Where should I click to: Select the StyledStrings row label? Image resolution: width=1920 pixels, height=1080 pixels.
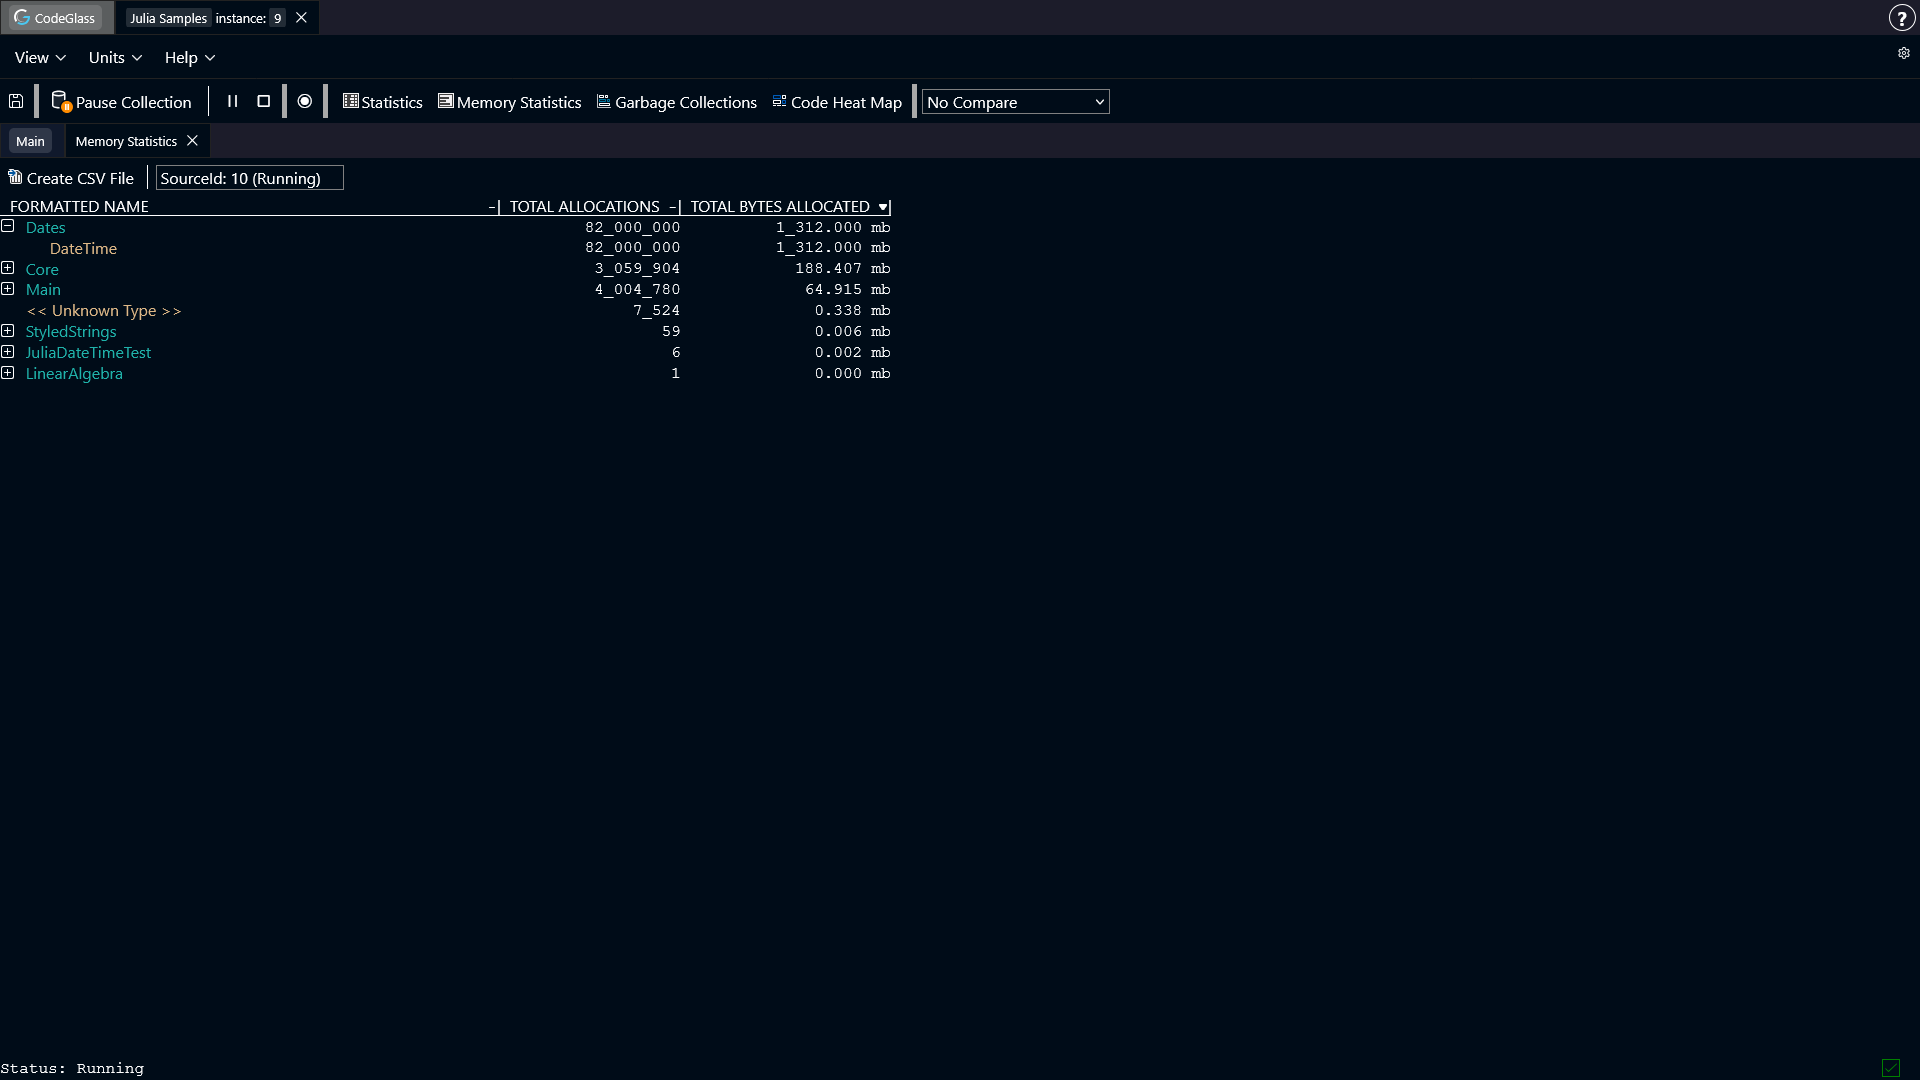71,332
